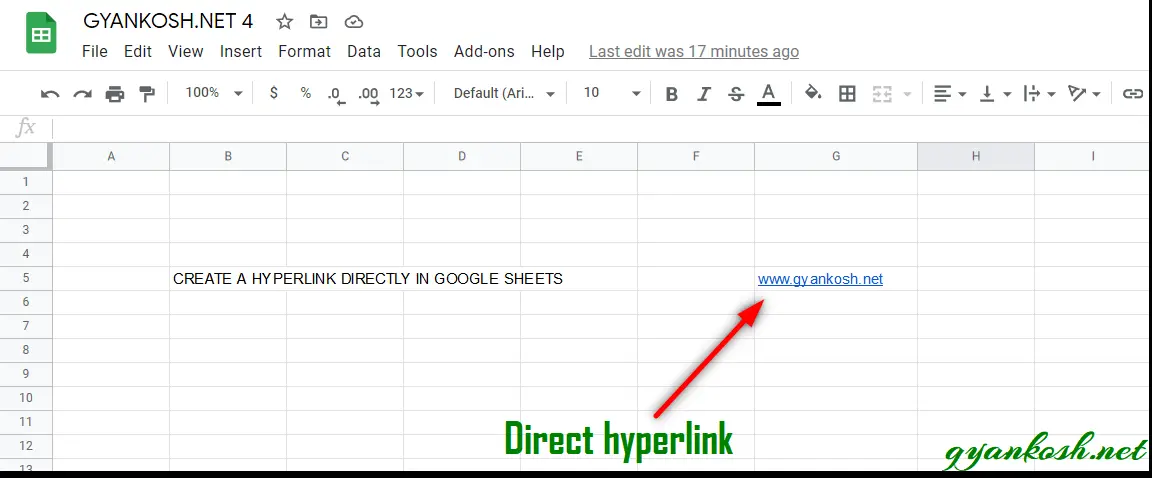Screen dimensions: 1152x478
Task: Toggle bold formatting
Action: tap(671, 94)
